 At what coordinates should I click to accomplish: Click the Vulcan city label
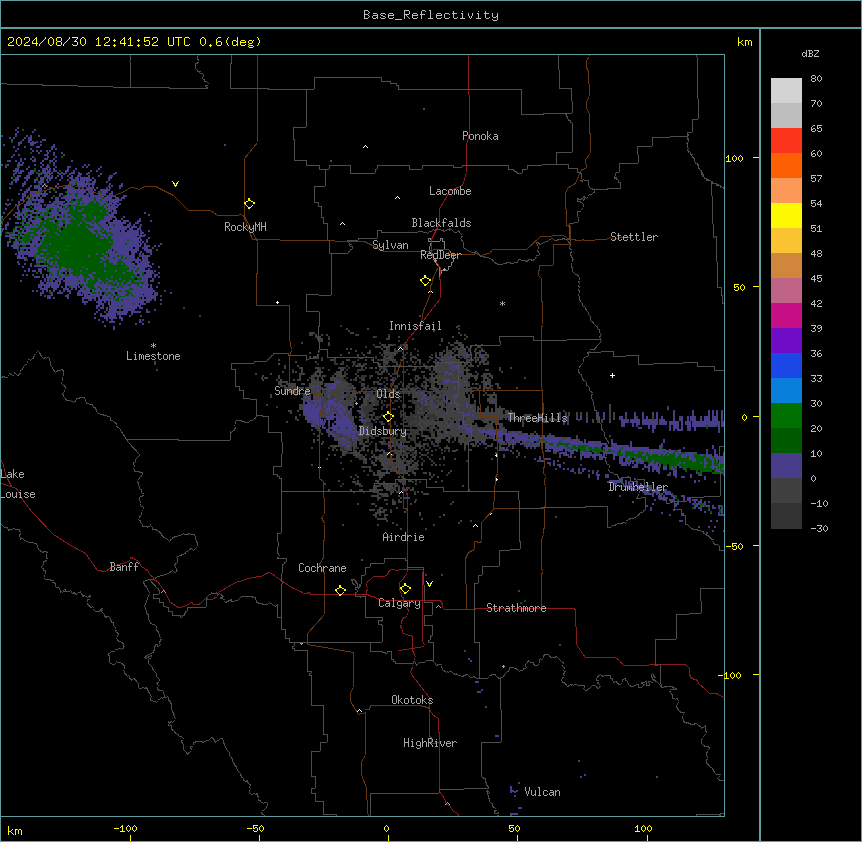pyautogui.click(x=542, y=792)
